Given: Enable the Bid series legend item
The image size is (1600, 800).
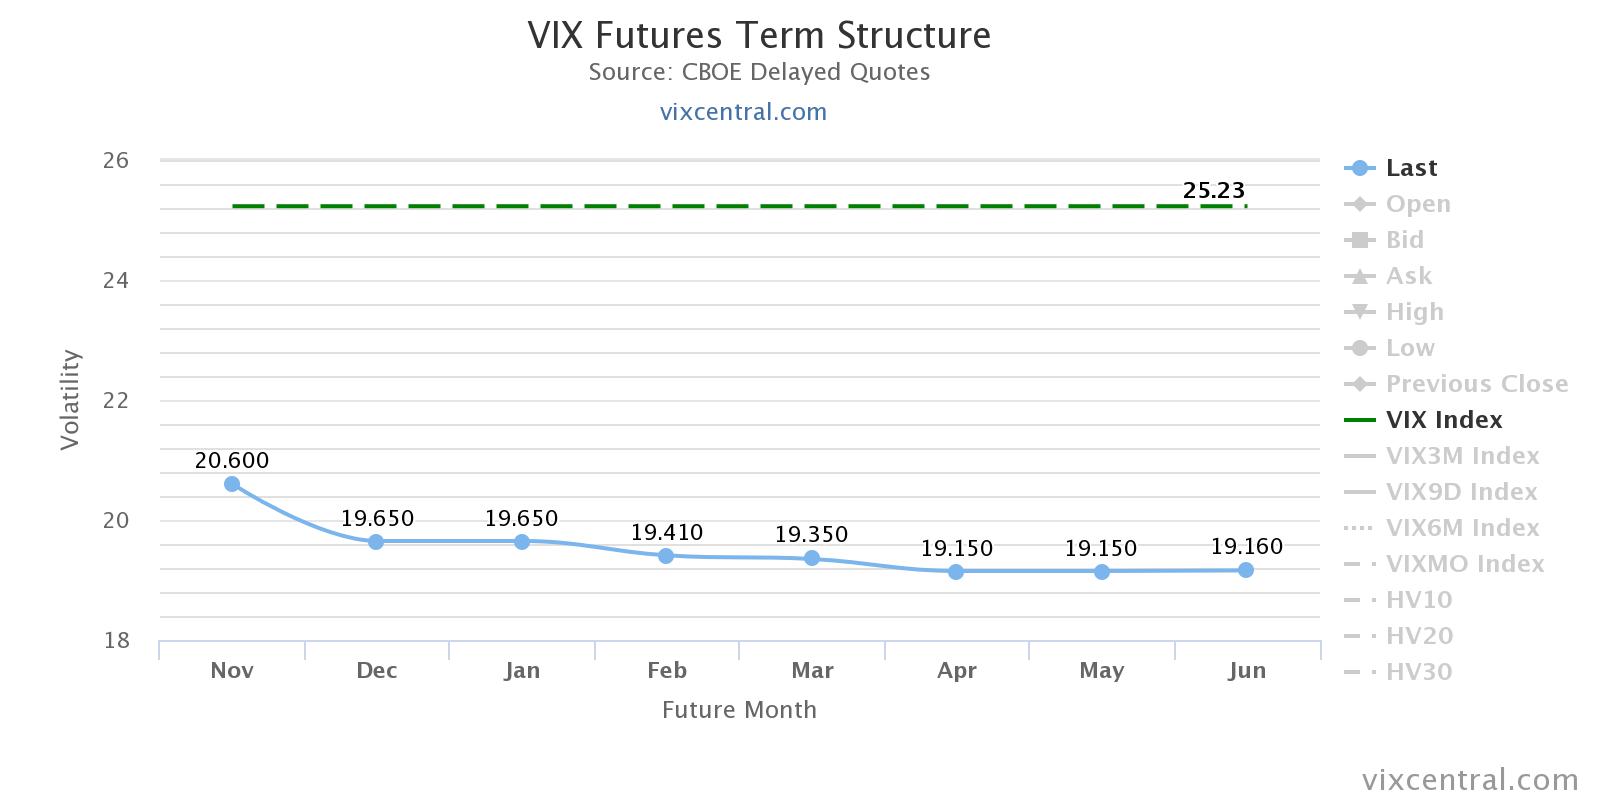Looking at the screenshot, I should tap(1404, 240).
